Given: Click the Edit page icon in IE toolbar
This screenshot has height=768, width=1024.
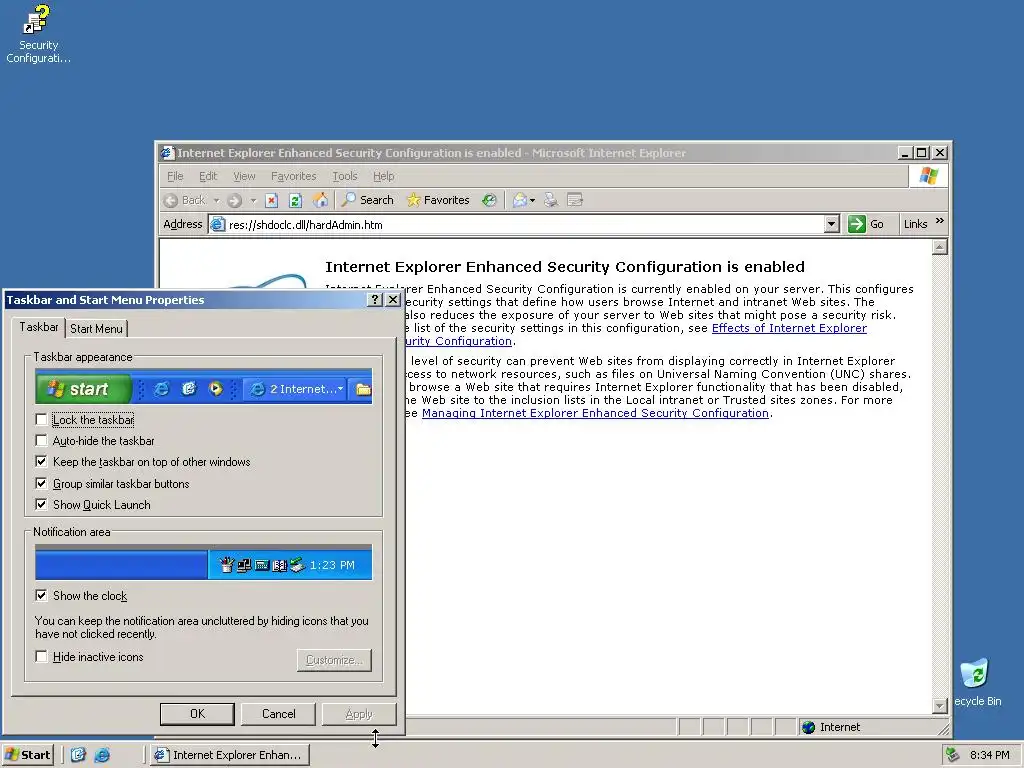Looking at the screenshot, I should [575, 200].
